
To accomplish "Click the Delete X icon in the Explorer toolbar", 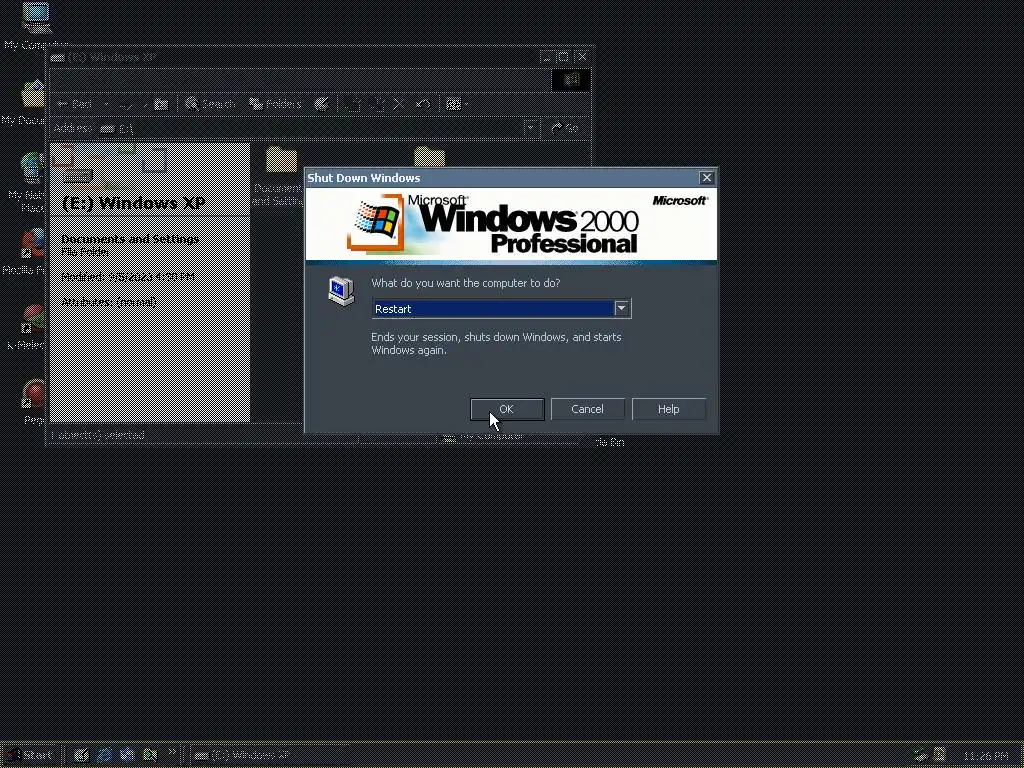I will (x=399, y=104).
